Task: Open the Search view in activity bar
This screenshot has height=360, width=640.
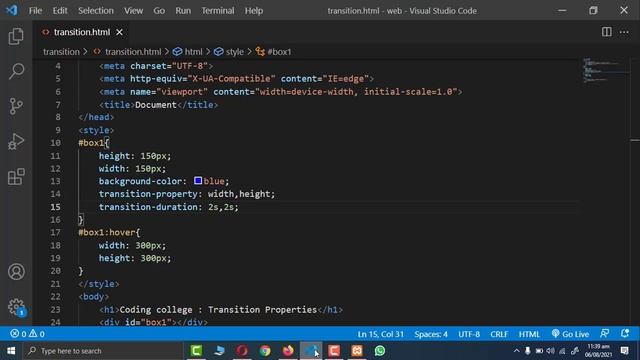Action: pyautogui.click(x=16, y=71)
